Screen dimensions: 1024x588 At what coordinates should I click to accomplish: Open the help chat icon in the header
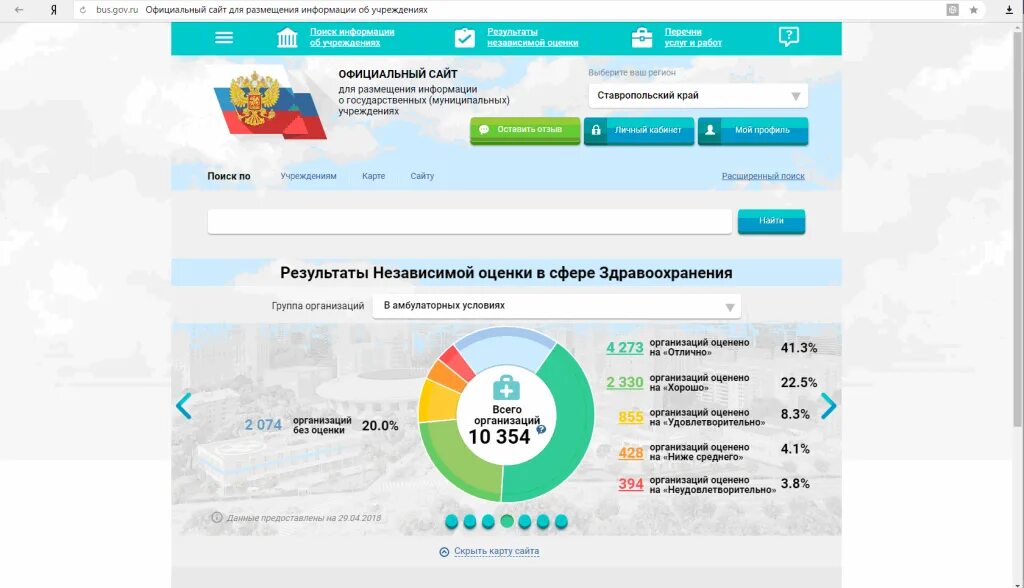point(789,37)
